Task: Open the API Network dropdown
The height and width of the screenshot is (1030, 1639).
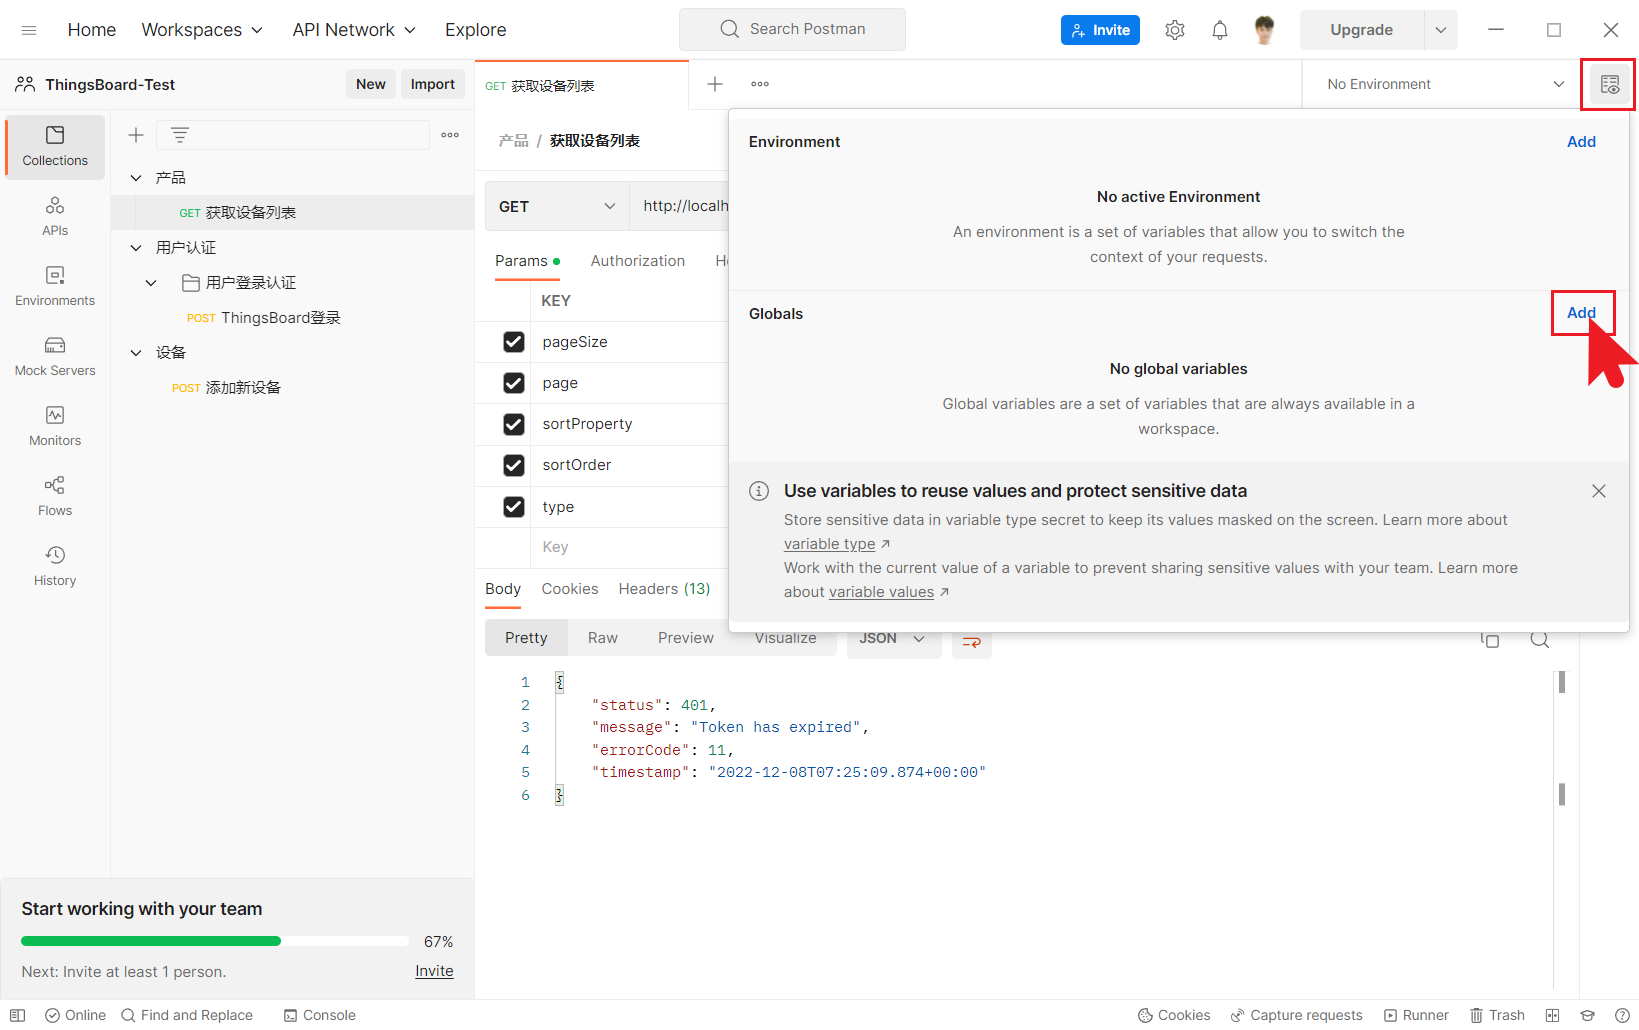Action: point(354,30)
